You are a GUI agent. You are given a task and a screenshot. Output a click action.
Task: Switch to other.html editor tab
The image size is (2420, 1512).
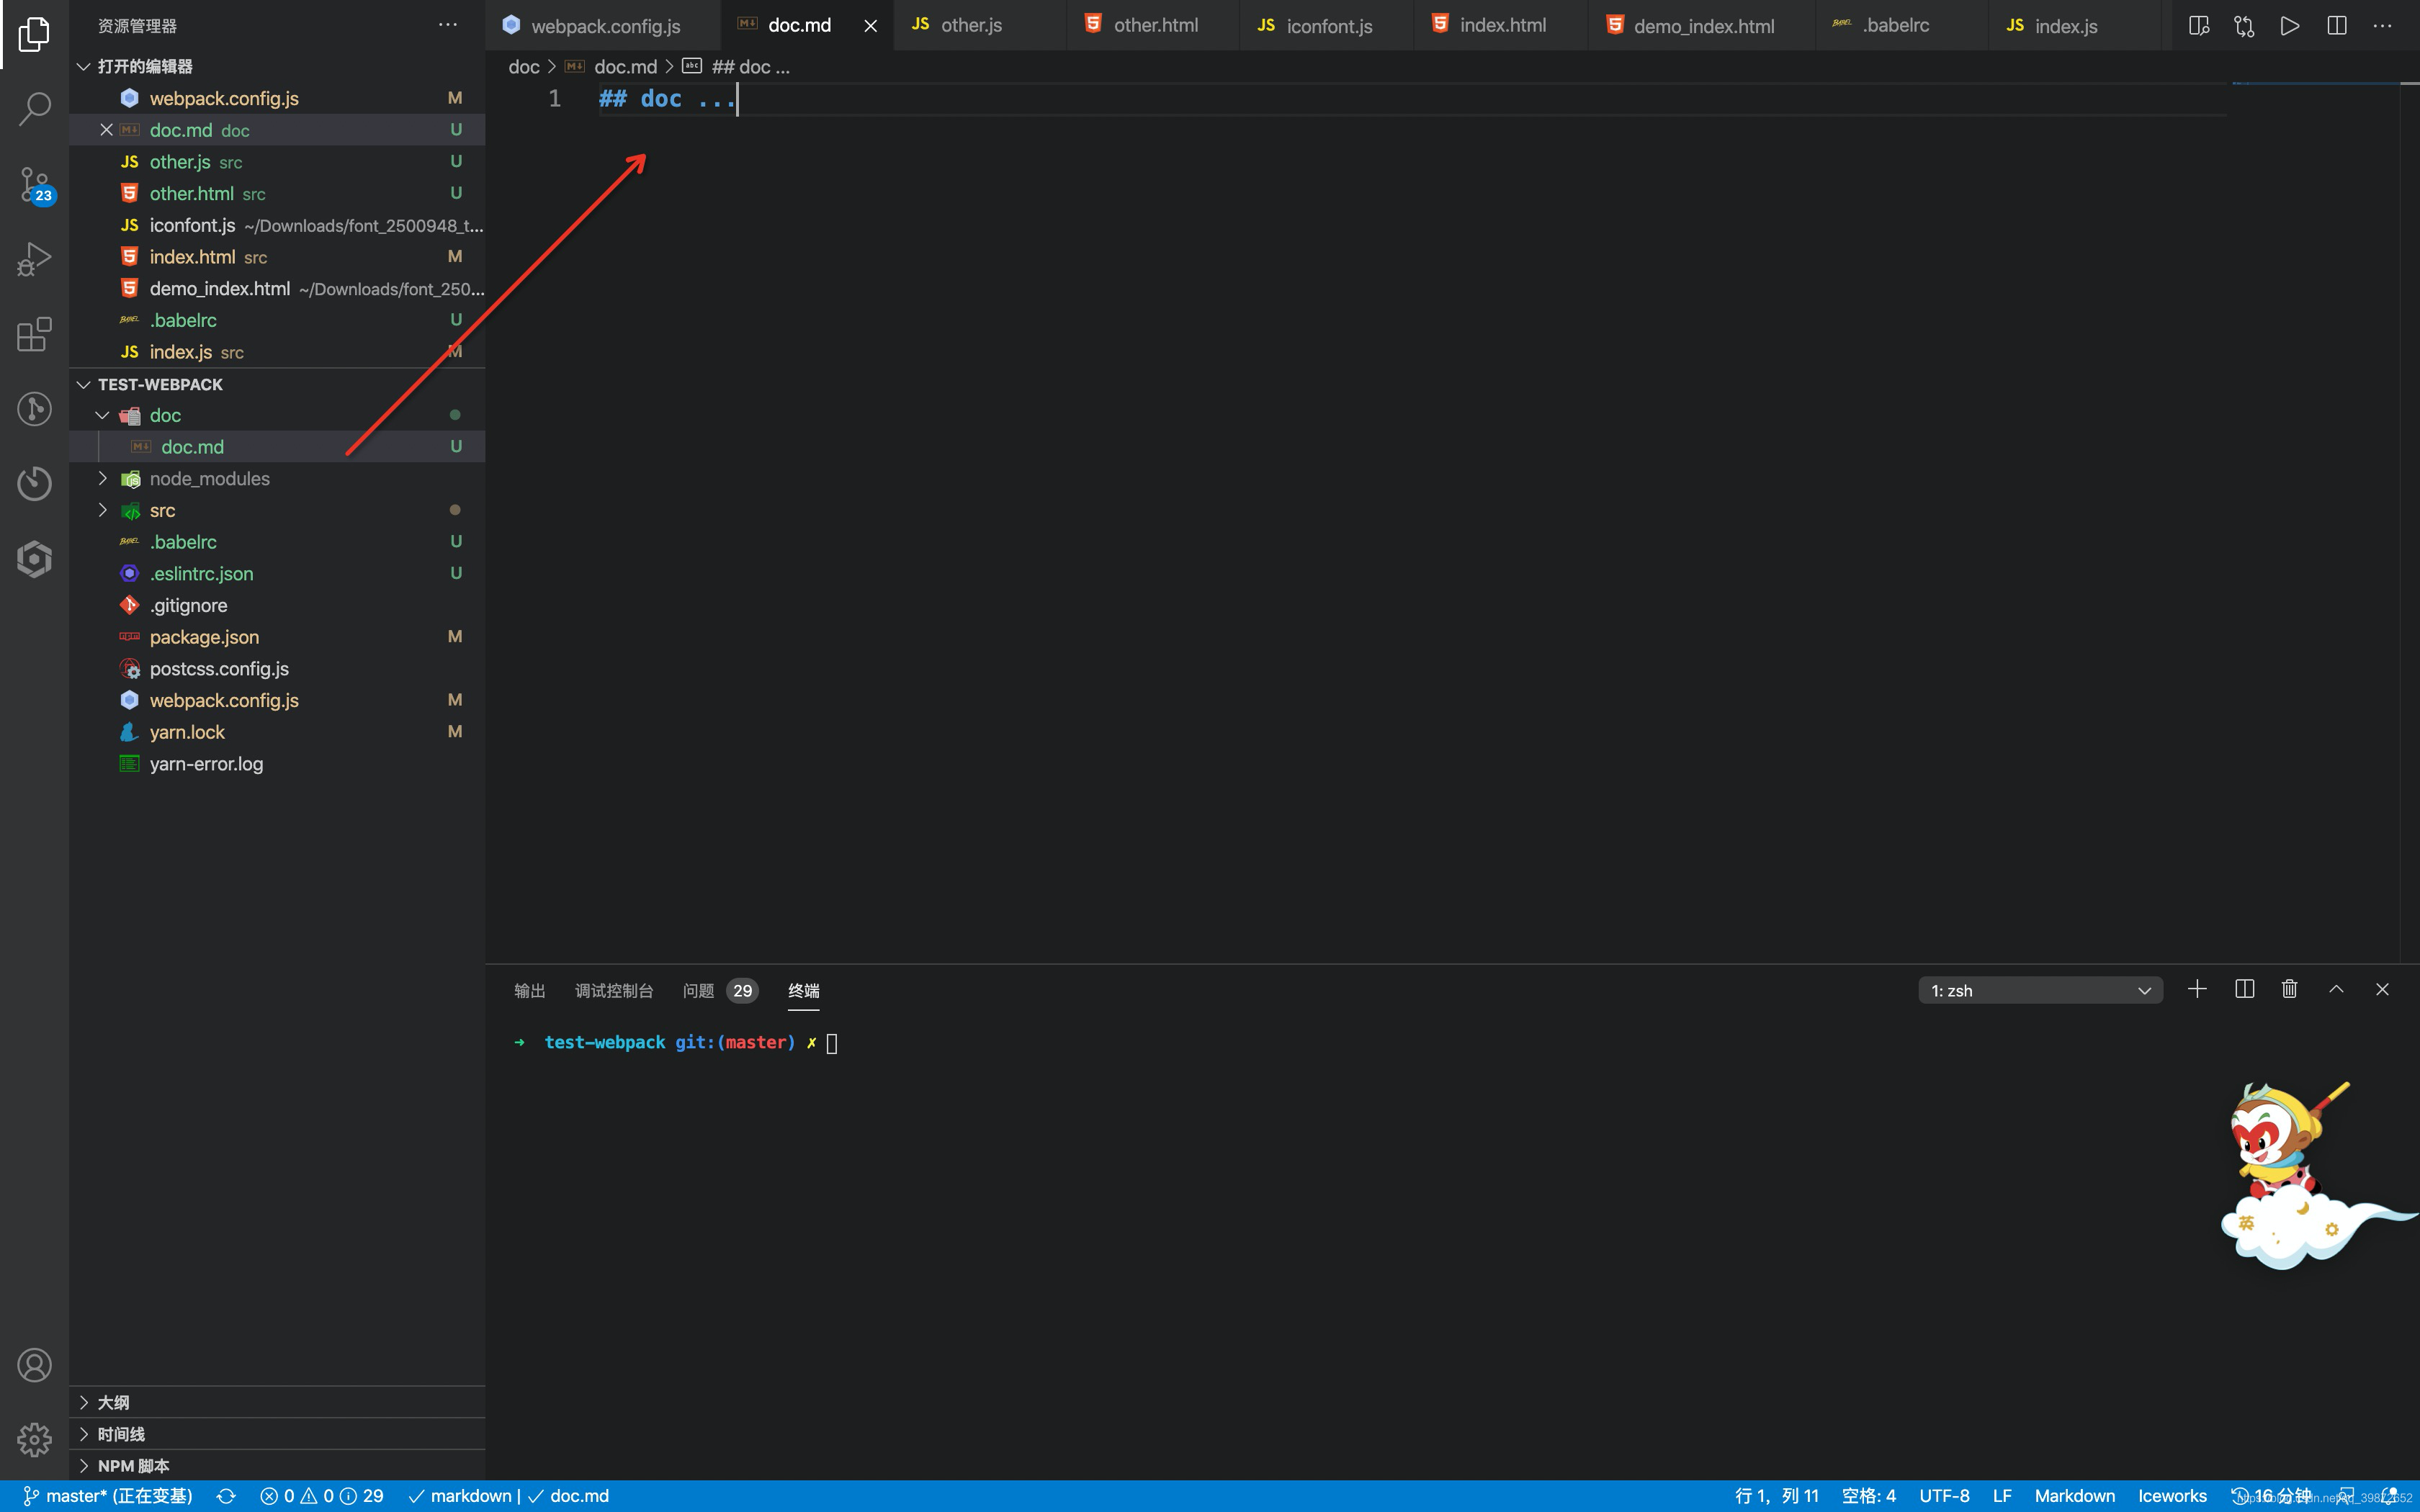tap(1153, 26)
